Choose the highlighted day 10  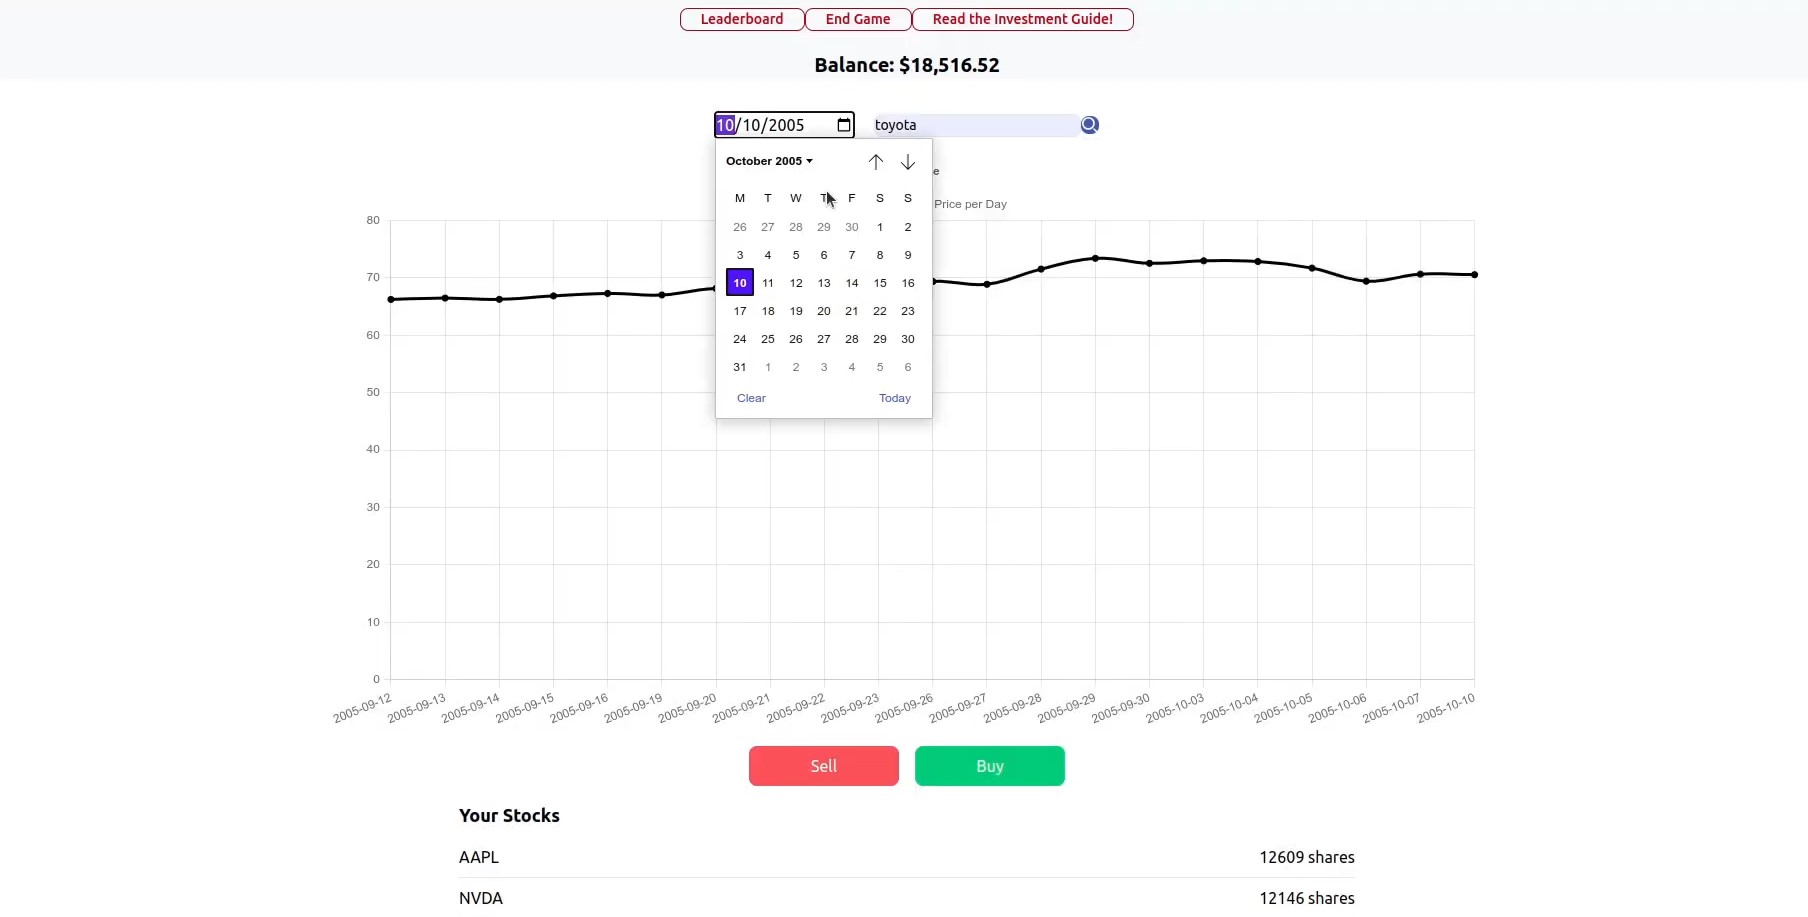(740, 283)
